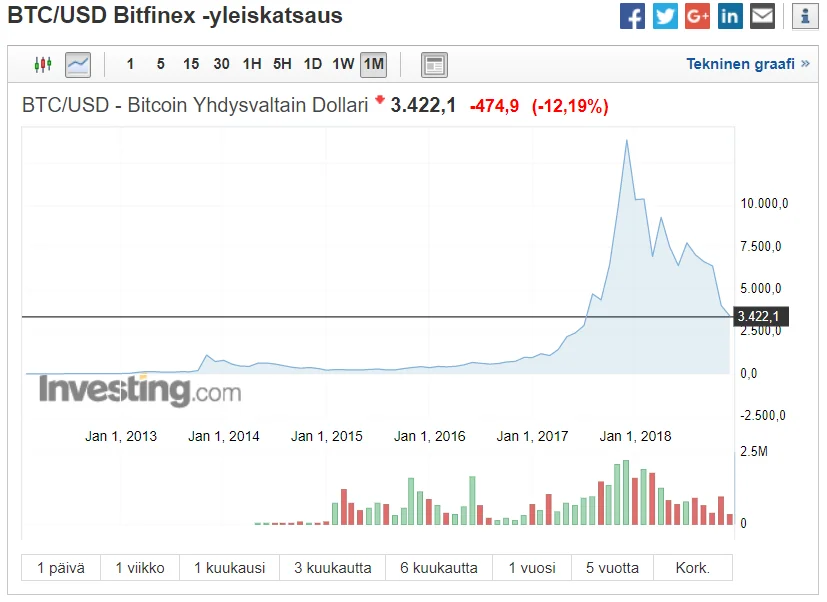The height and width of the screenshot is (602, 827).
Task: Click the user info icon at top right
Action: coord(804,16)
